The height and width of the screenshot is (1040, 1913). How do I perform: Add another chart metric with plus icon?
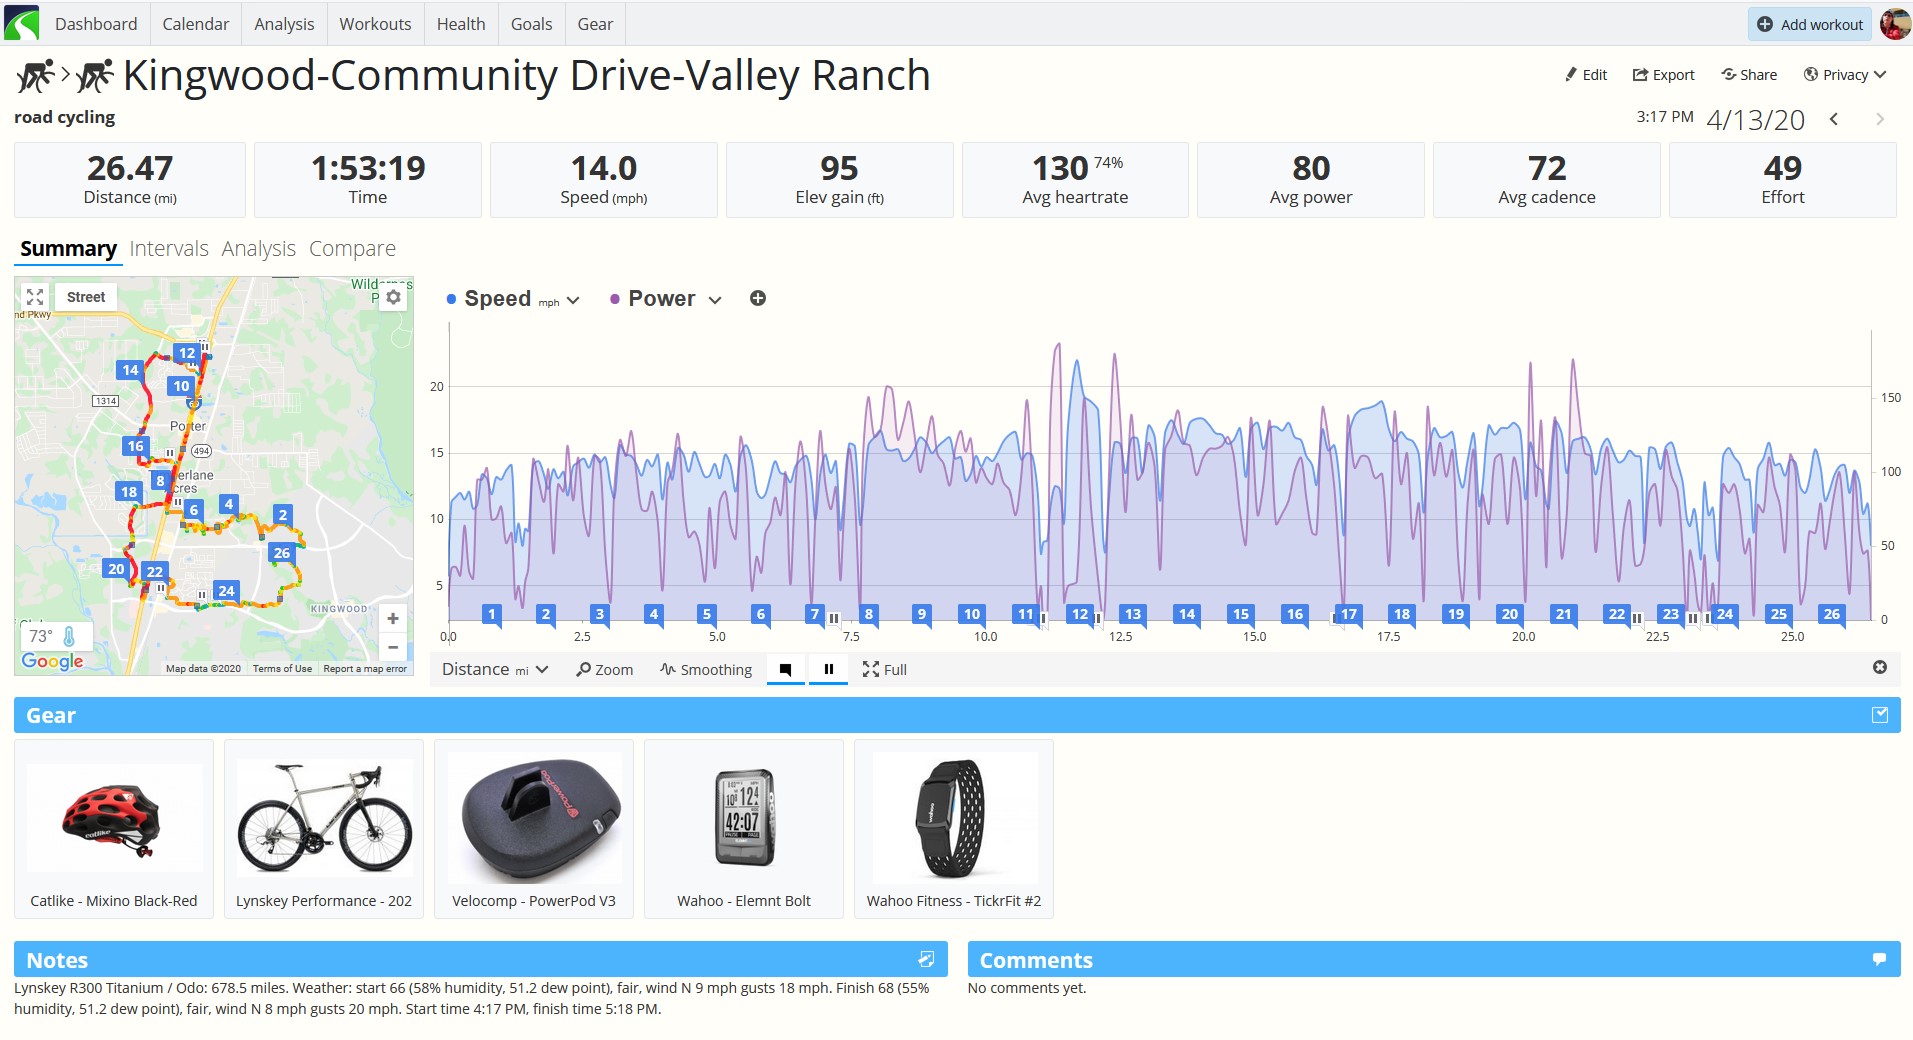(x=758, y=298)
